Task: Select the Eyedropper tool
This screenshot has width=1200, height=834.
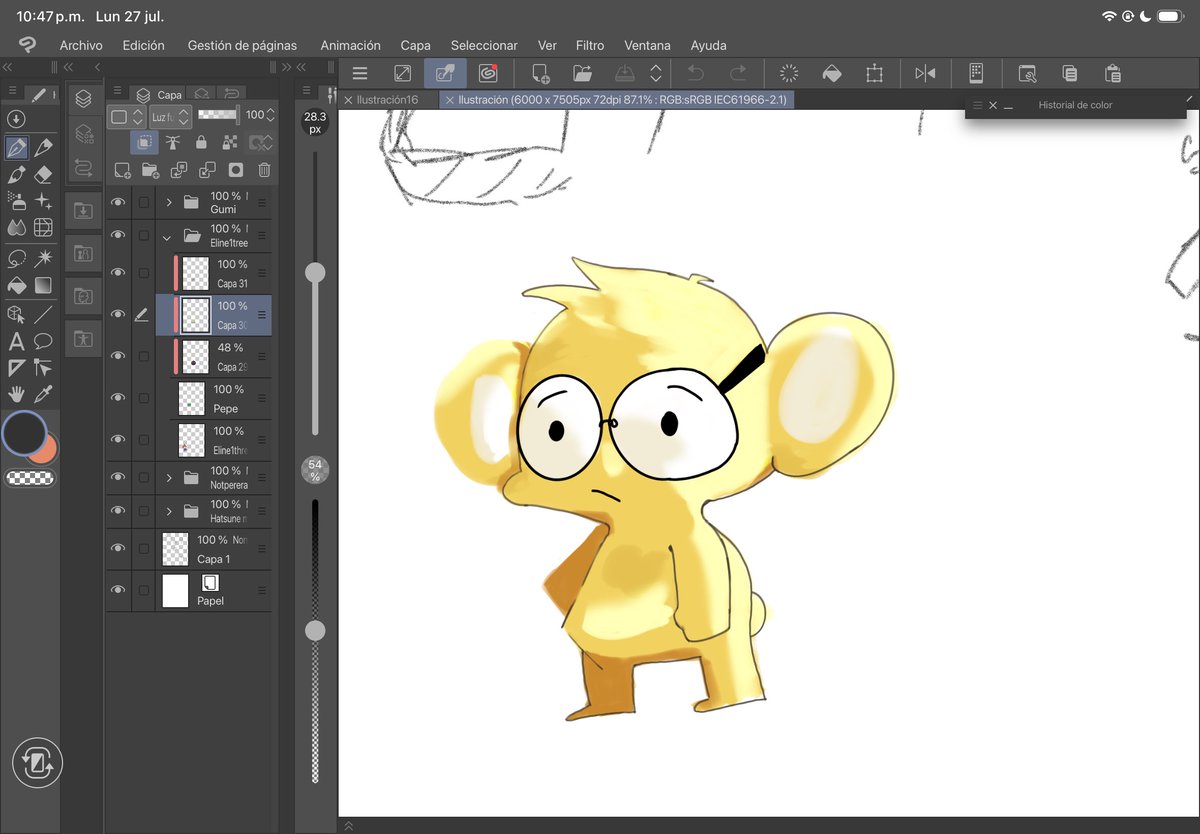Action: click(x=43, y=394)
